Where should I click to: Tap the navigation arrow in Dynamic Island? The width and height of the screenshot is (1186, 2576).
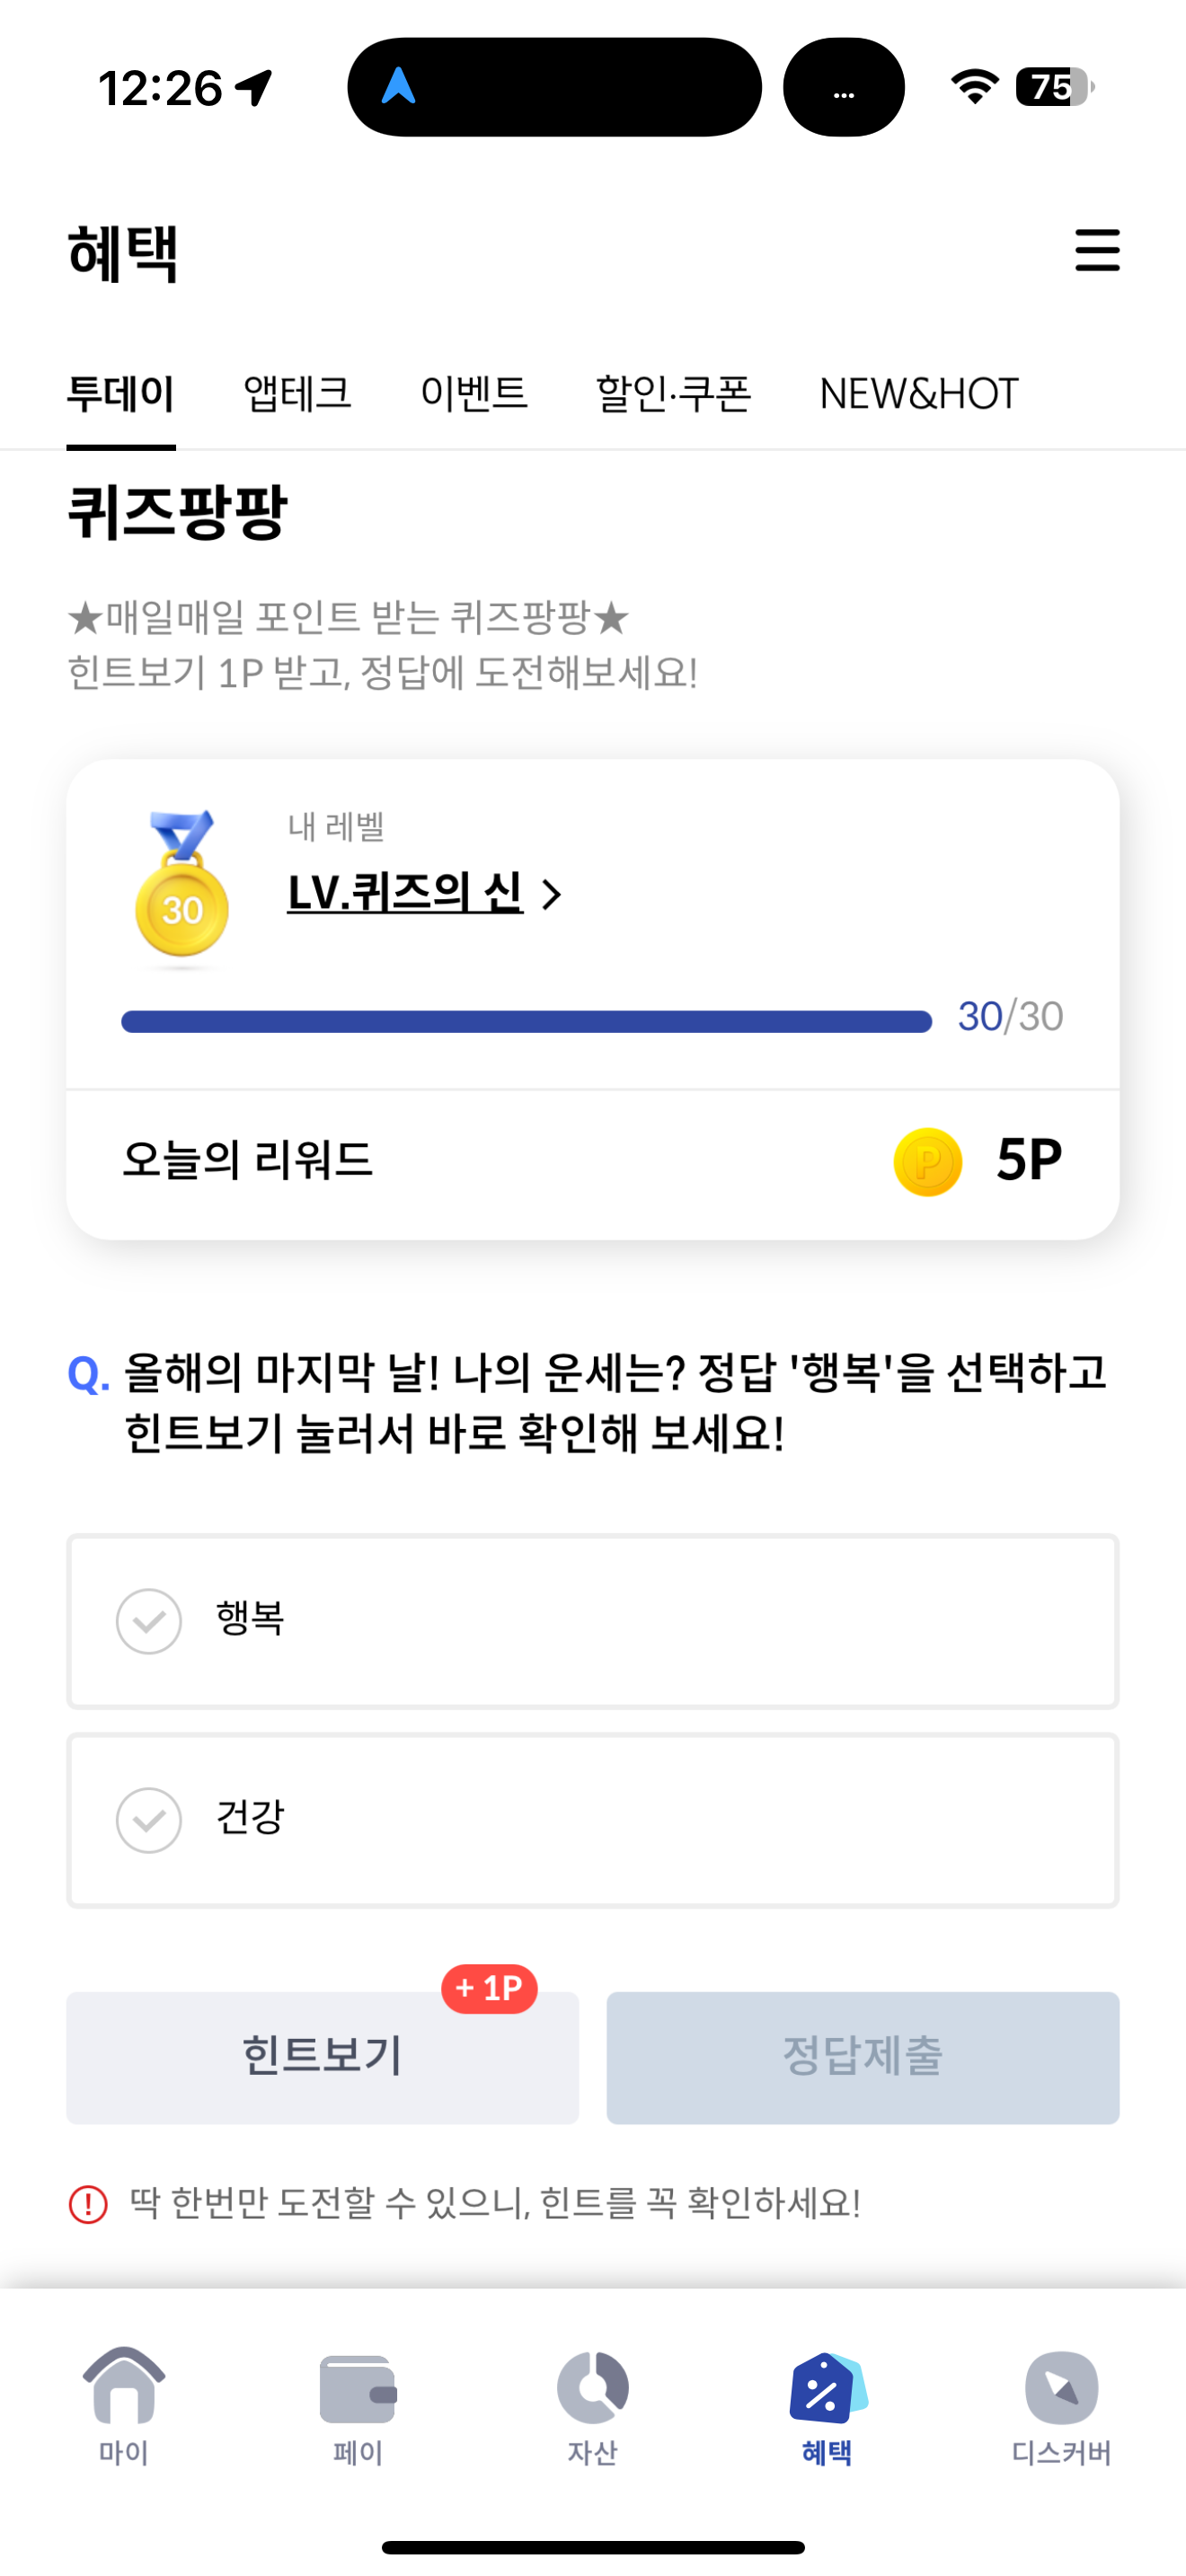point(399,86)
